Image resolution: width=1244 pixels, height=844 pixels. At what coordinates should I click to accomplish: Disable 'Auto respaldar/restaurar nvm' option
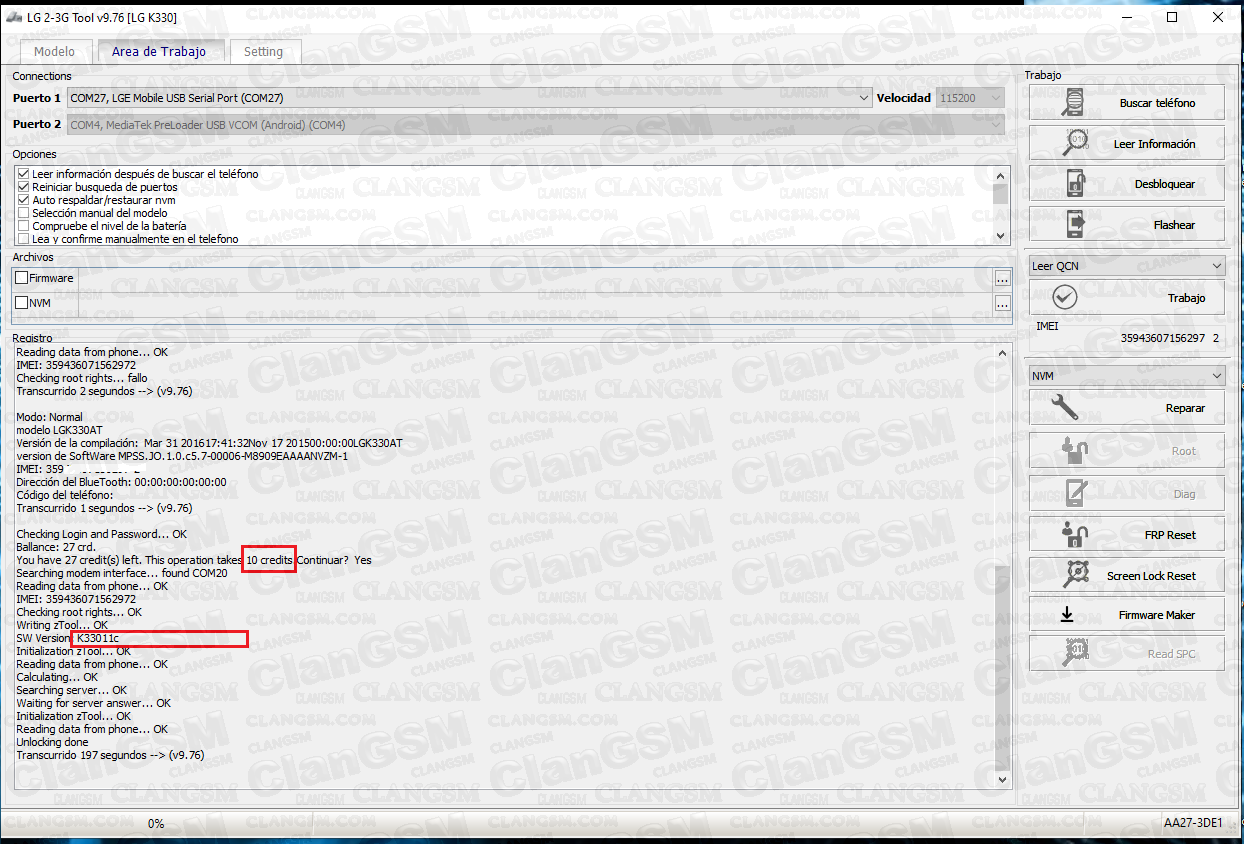click(x=23, y=200)
